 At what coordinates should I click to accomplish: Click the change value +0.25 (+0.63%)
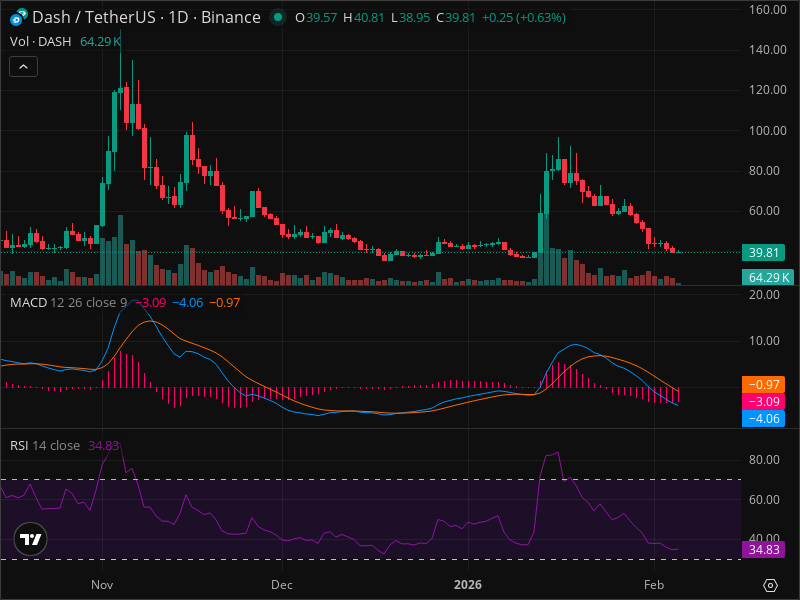pyautogui.click(x=524, y=18)
